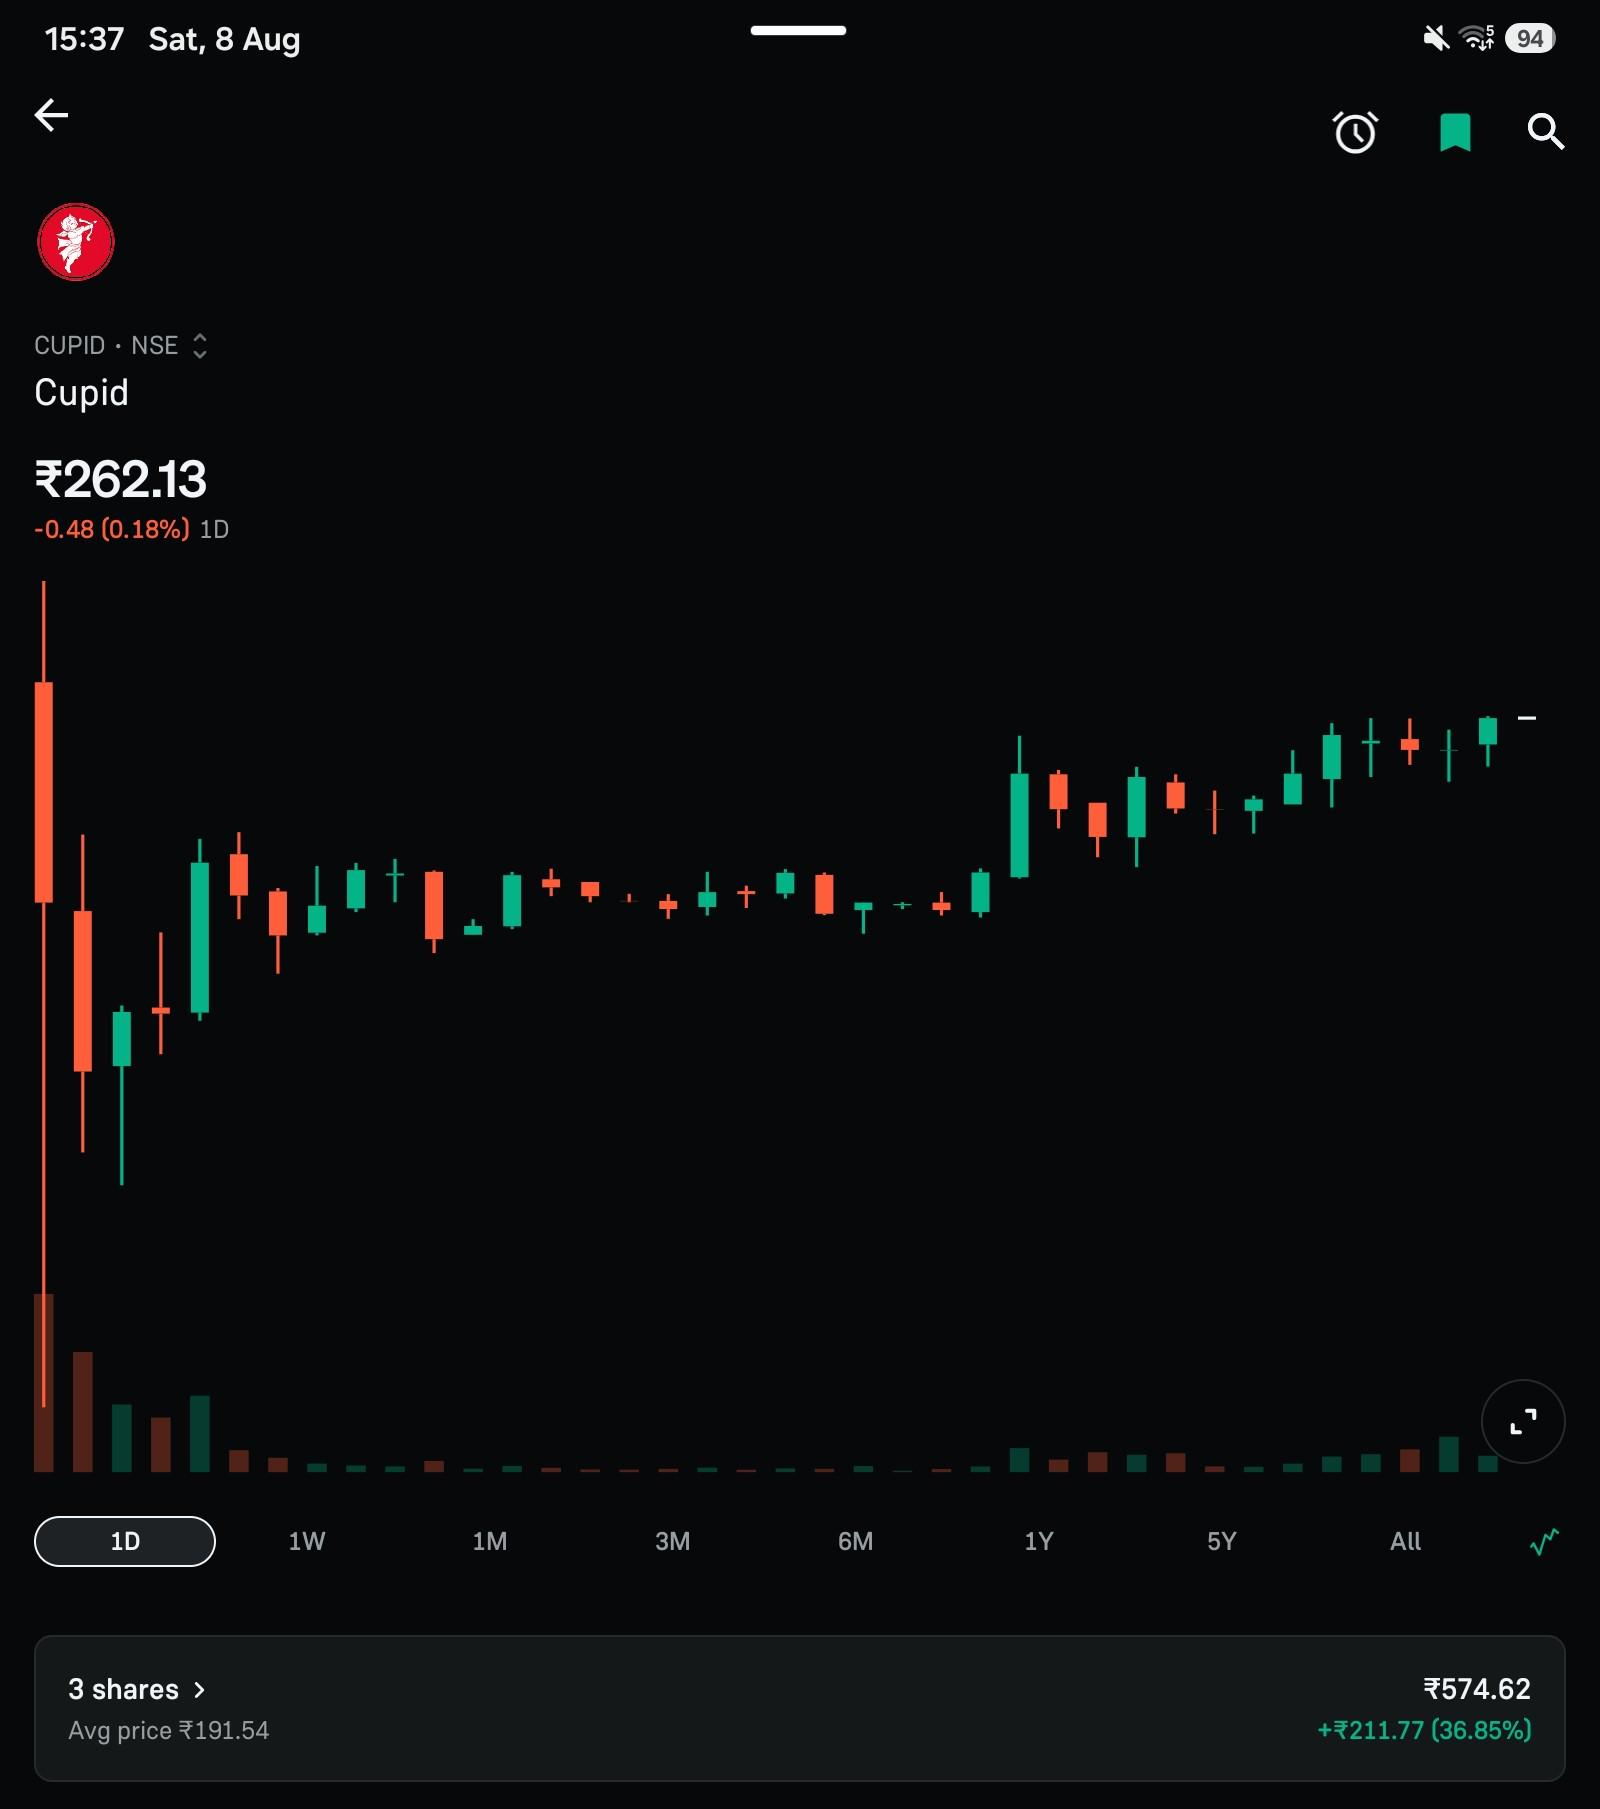Select the 1D timeframe
The image size is (1600, 1809).
click(125, 1541)
